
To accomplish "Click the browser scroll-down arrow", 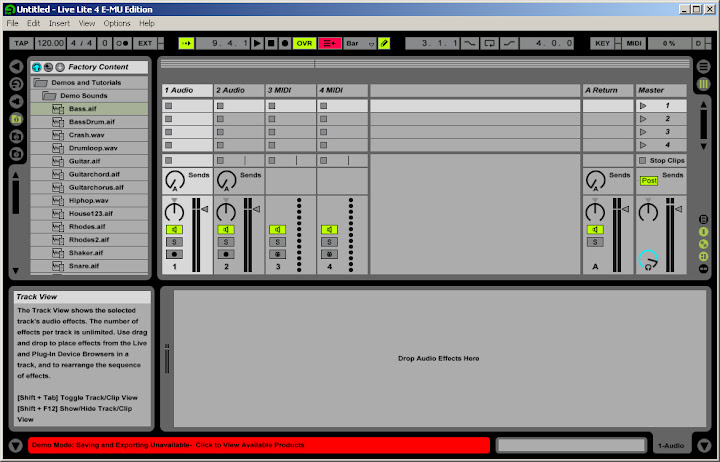I will [16, 271].
